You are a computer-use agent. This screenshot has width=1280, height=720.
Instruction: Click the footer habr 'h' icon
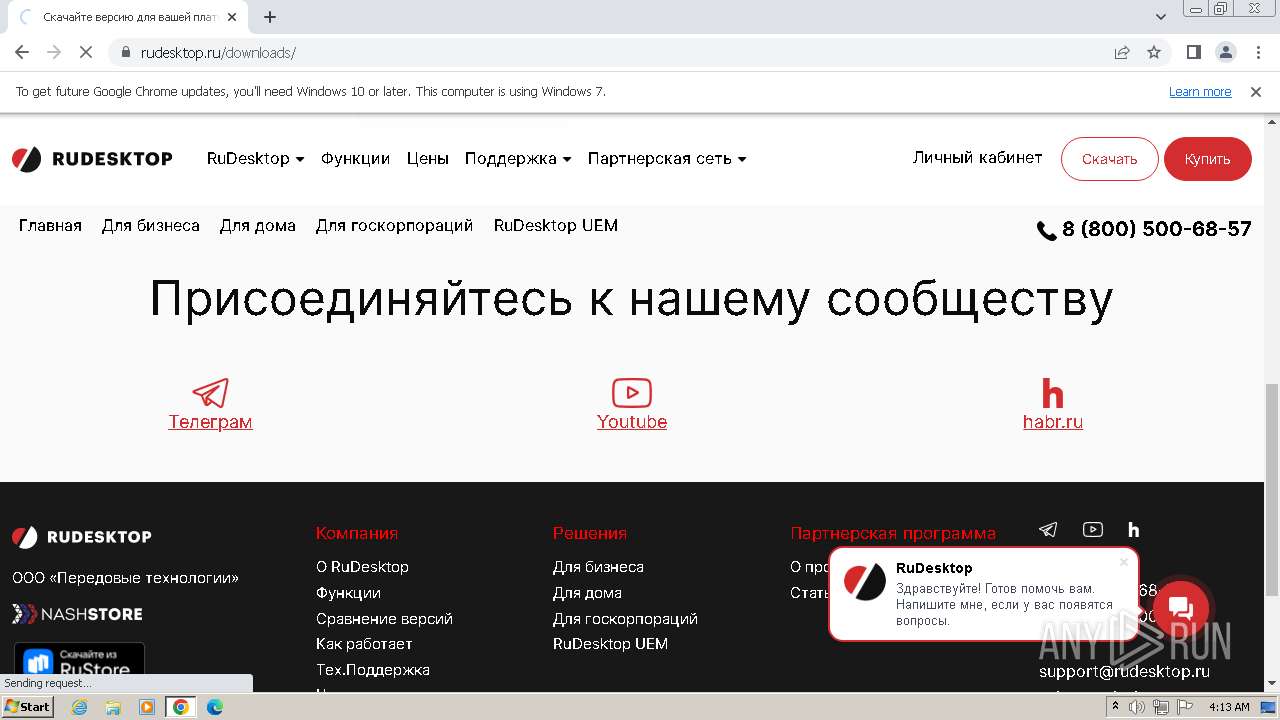point(1133,530)
